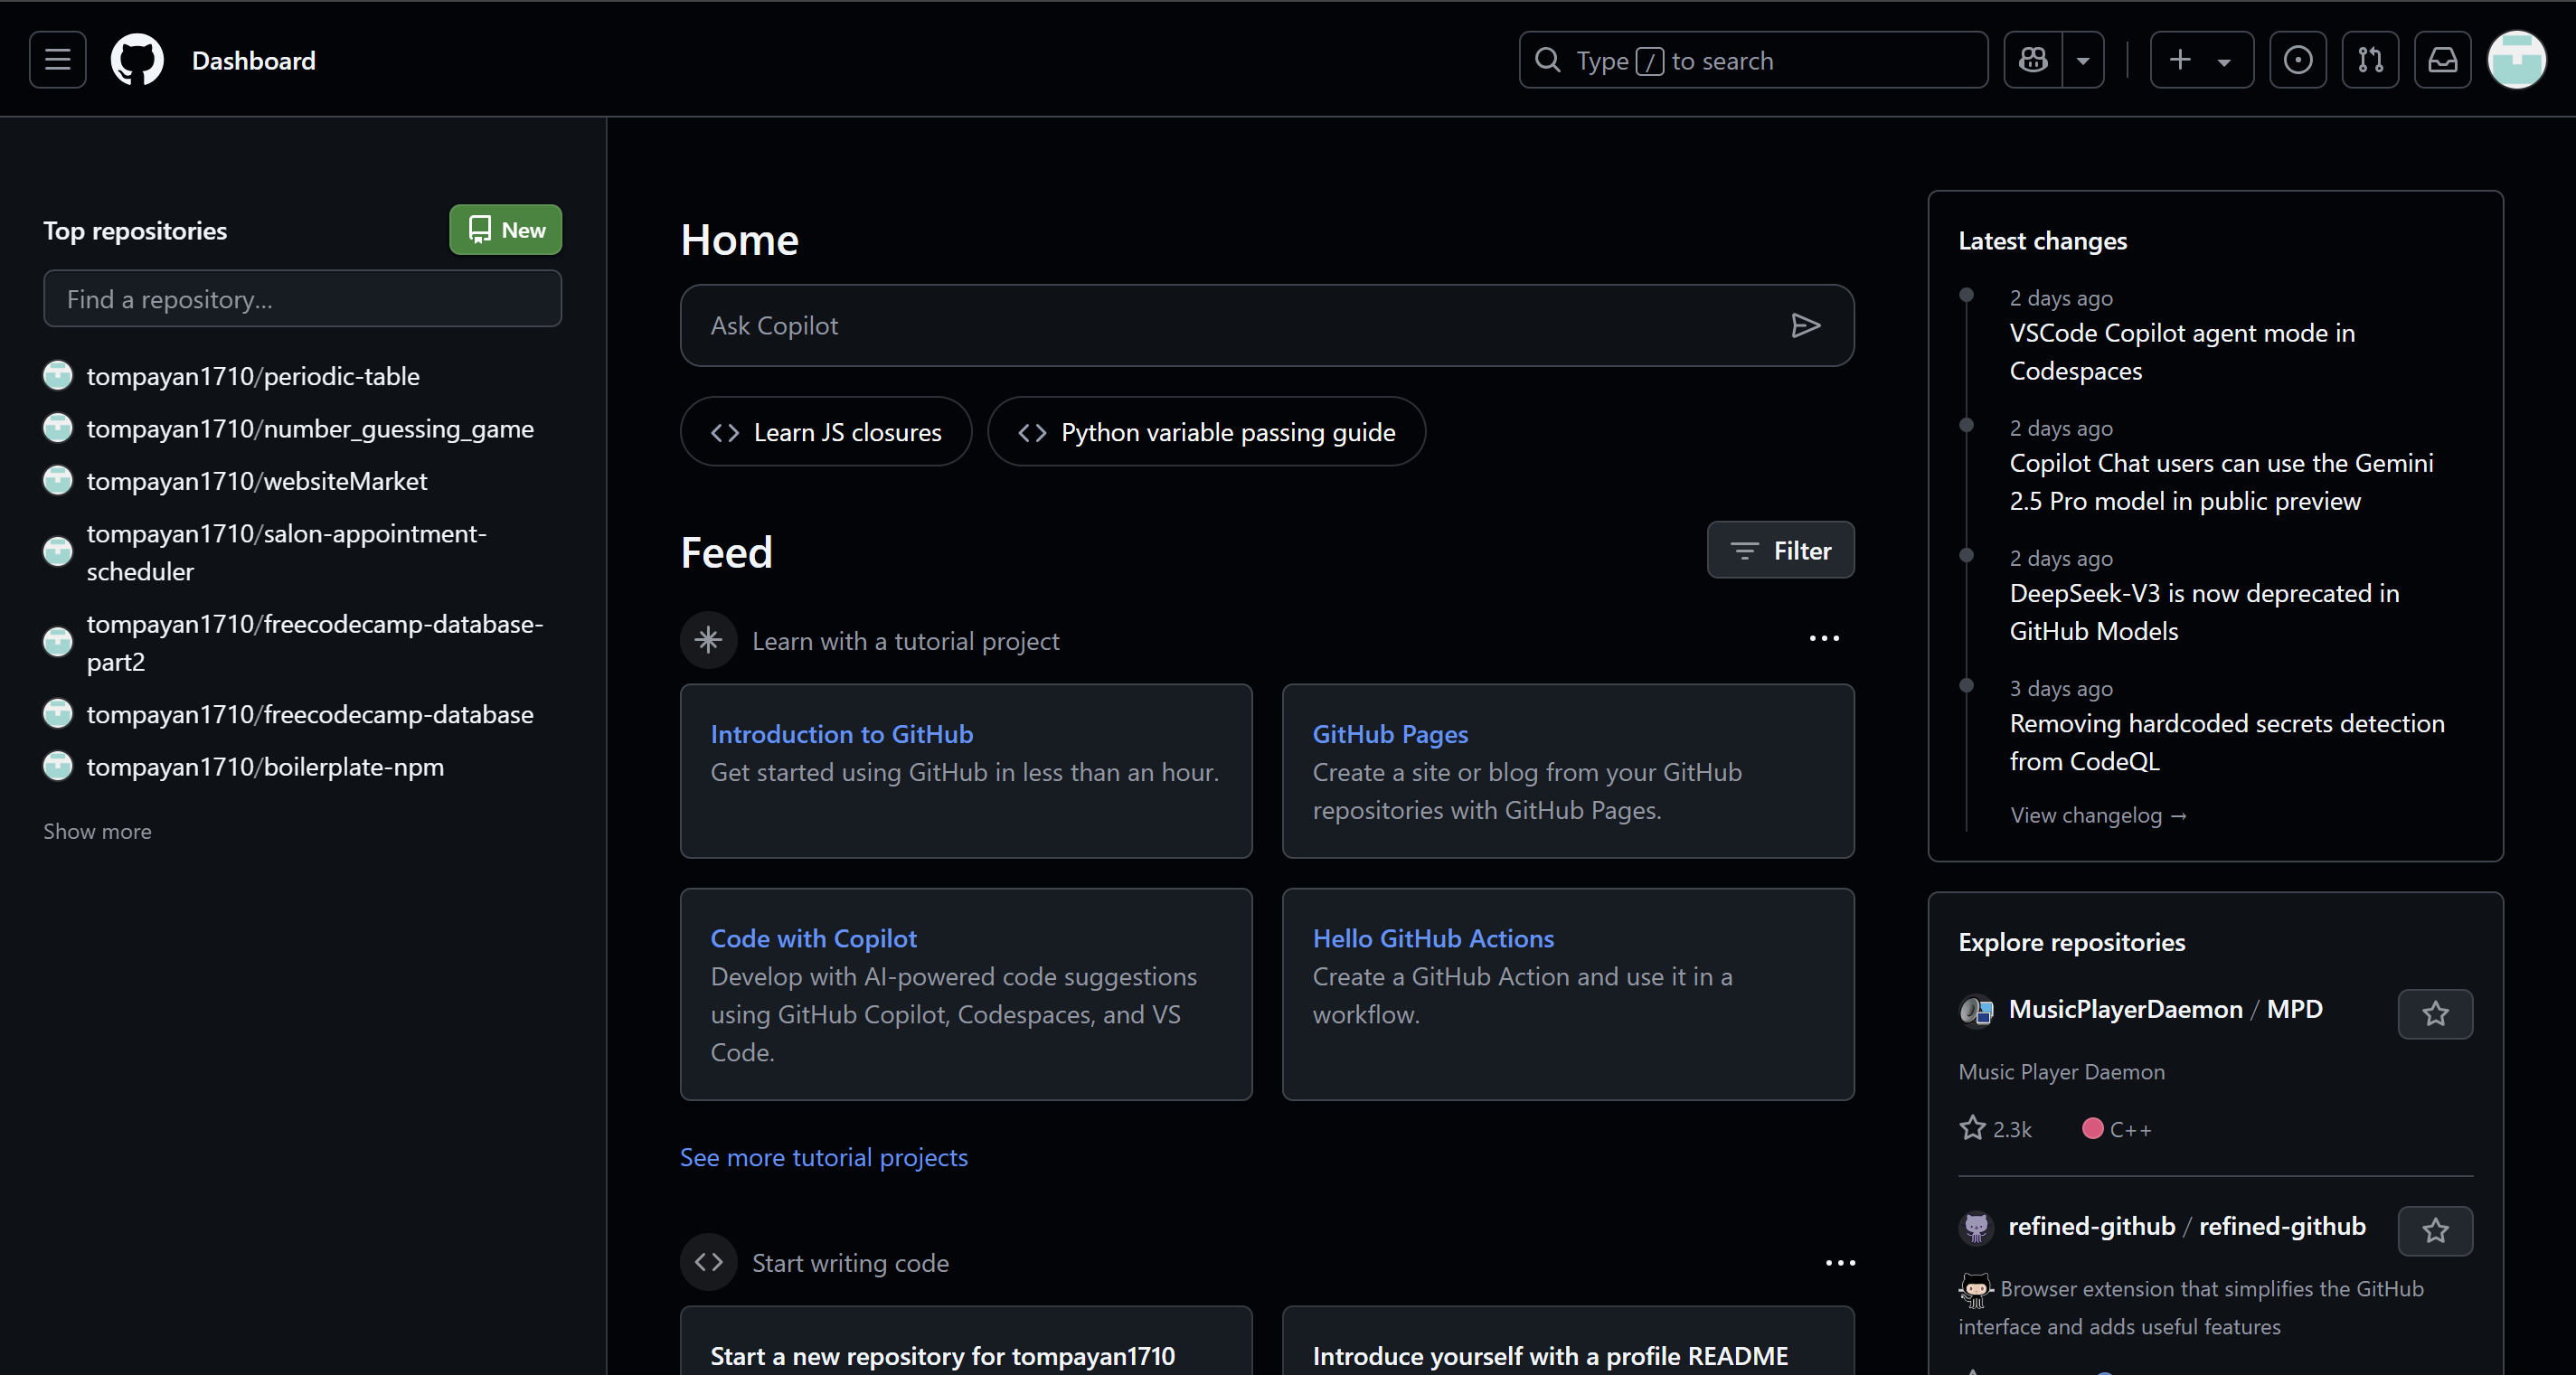The height and width of the screenshot is (1375, 2576).
Task: Focus the Find a repository field
Action: tap(302, 299)
